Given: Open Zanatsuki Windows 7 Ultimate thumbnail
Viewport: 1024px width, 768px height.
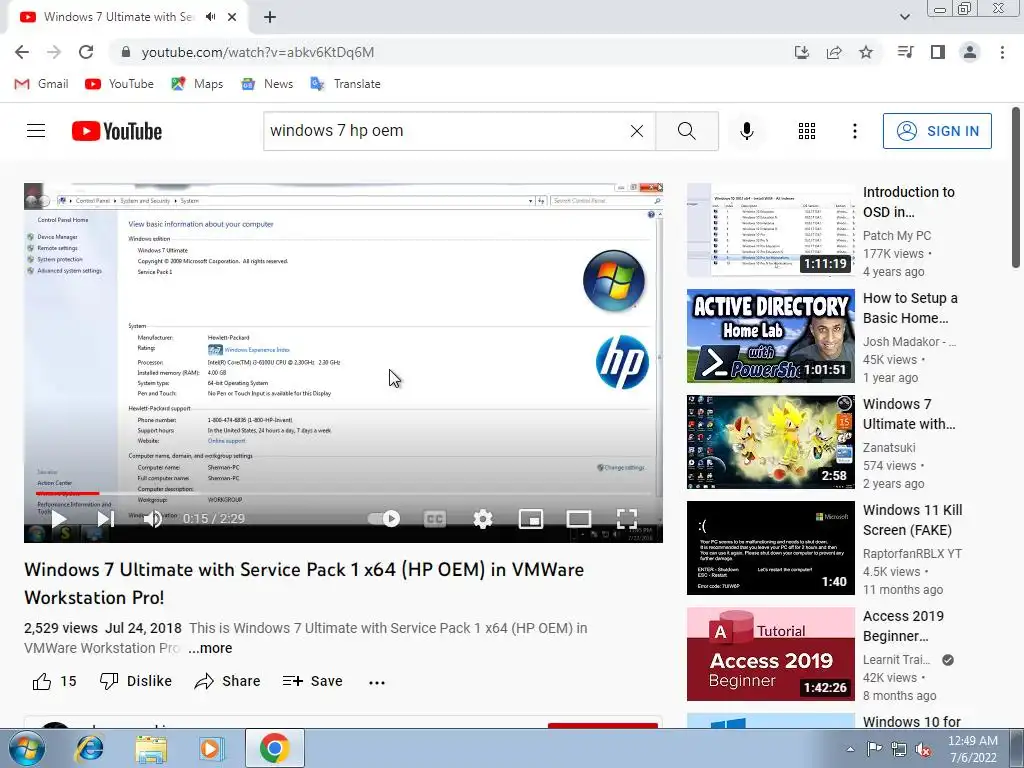Looking at the screenshot, I should pos(771,442).
